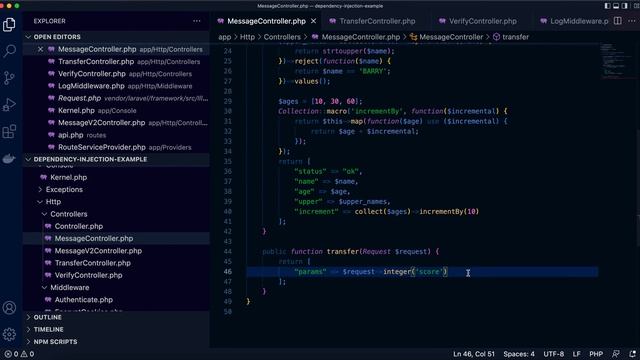Screen dimensions: 640x360
Task: Change language mode PHP
Action: pyautogui.click(x=596, y=354)
